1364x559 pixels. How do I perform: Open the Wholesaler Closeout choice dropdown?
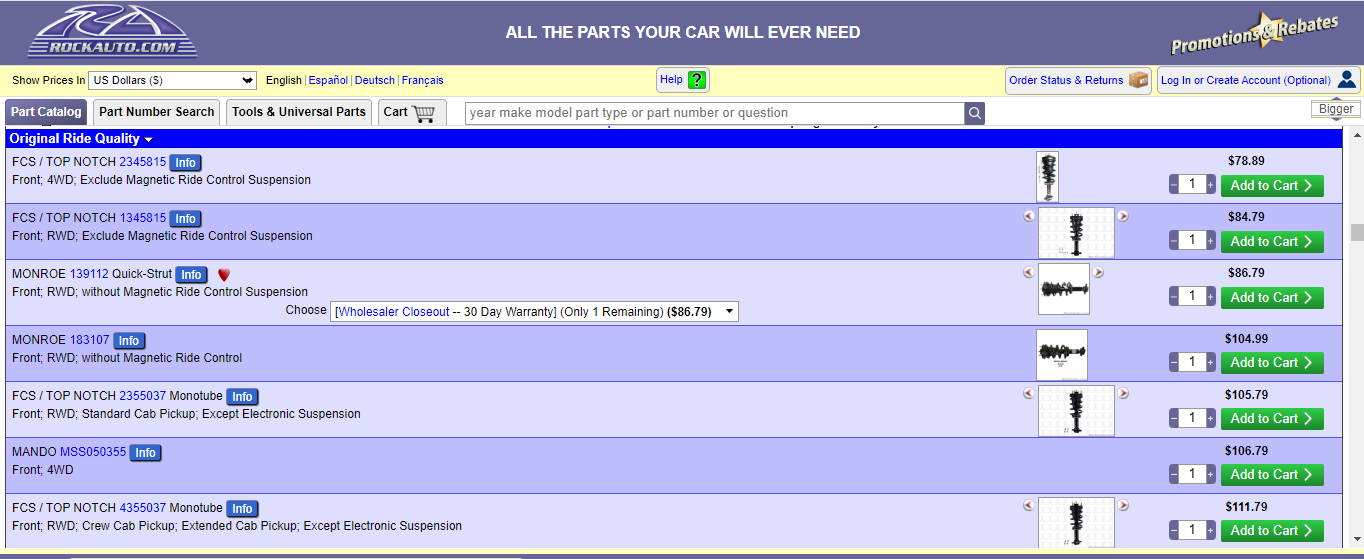(x=535, y=312)
